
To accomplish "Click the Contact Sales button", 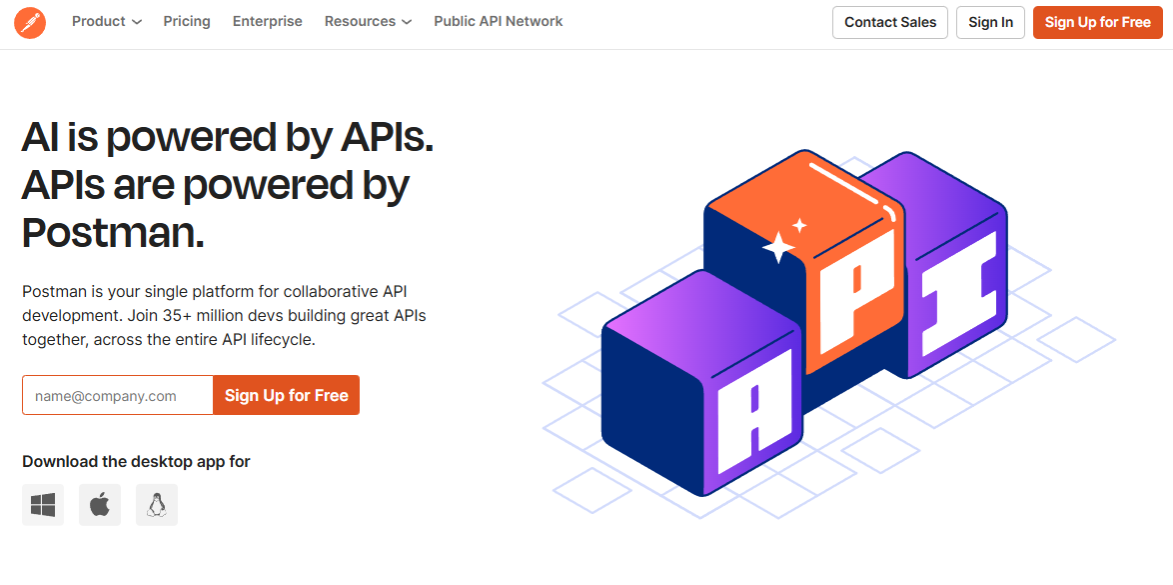I will coord(890,22).
